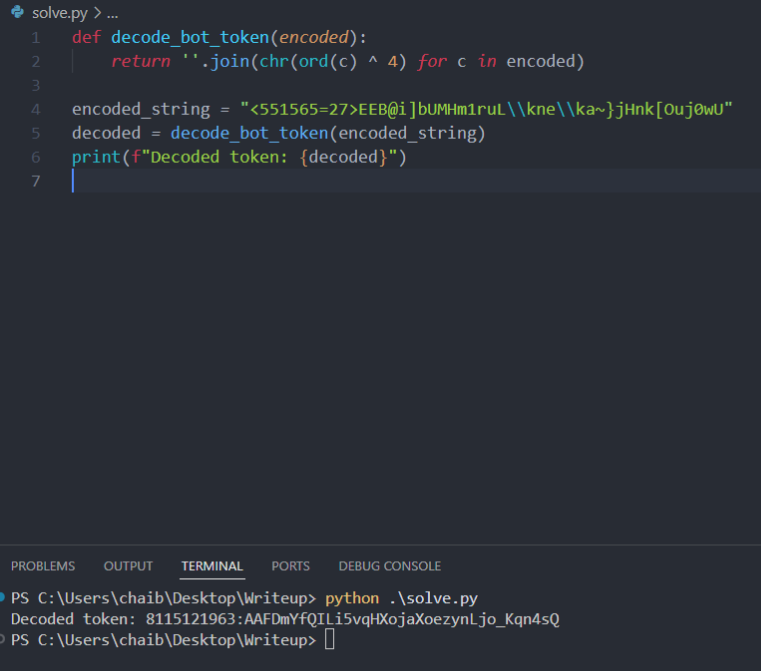Click the 'encoded' parameter in function signature
The width and height of the screenshot is (761, 671).
coord(314,38)
